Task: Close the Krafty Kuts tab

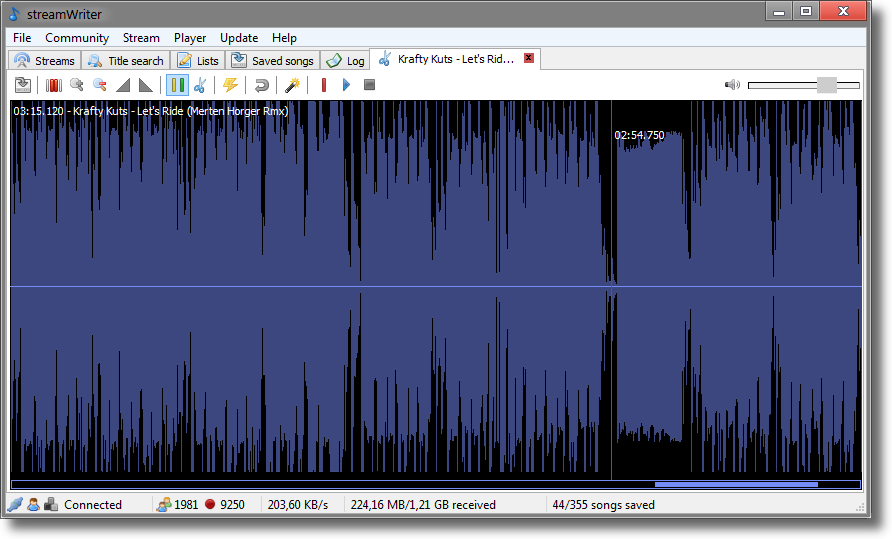Action: 529,59
